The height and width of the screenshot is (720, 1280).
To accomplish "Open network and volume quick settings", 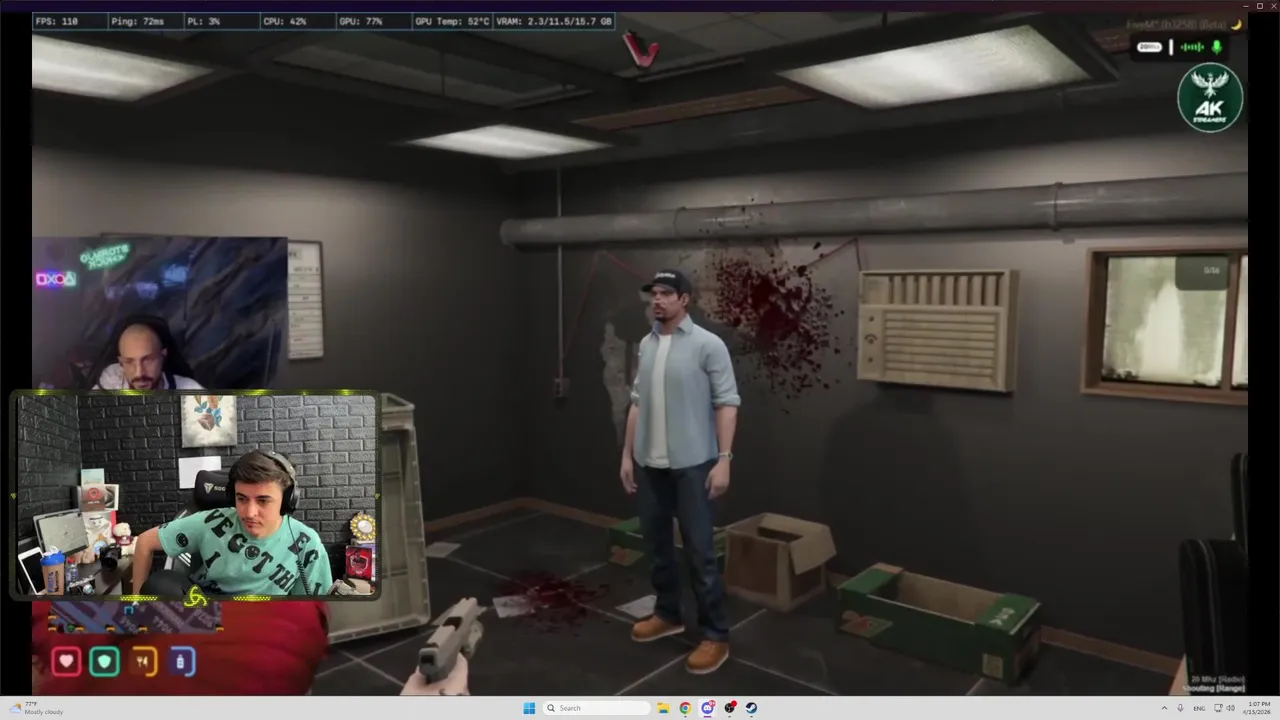I will pos(1224,708).
